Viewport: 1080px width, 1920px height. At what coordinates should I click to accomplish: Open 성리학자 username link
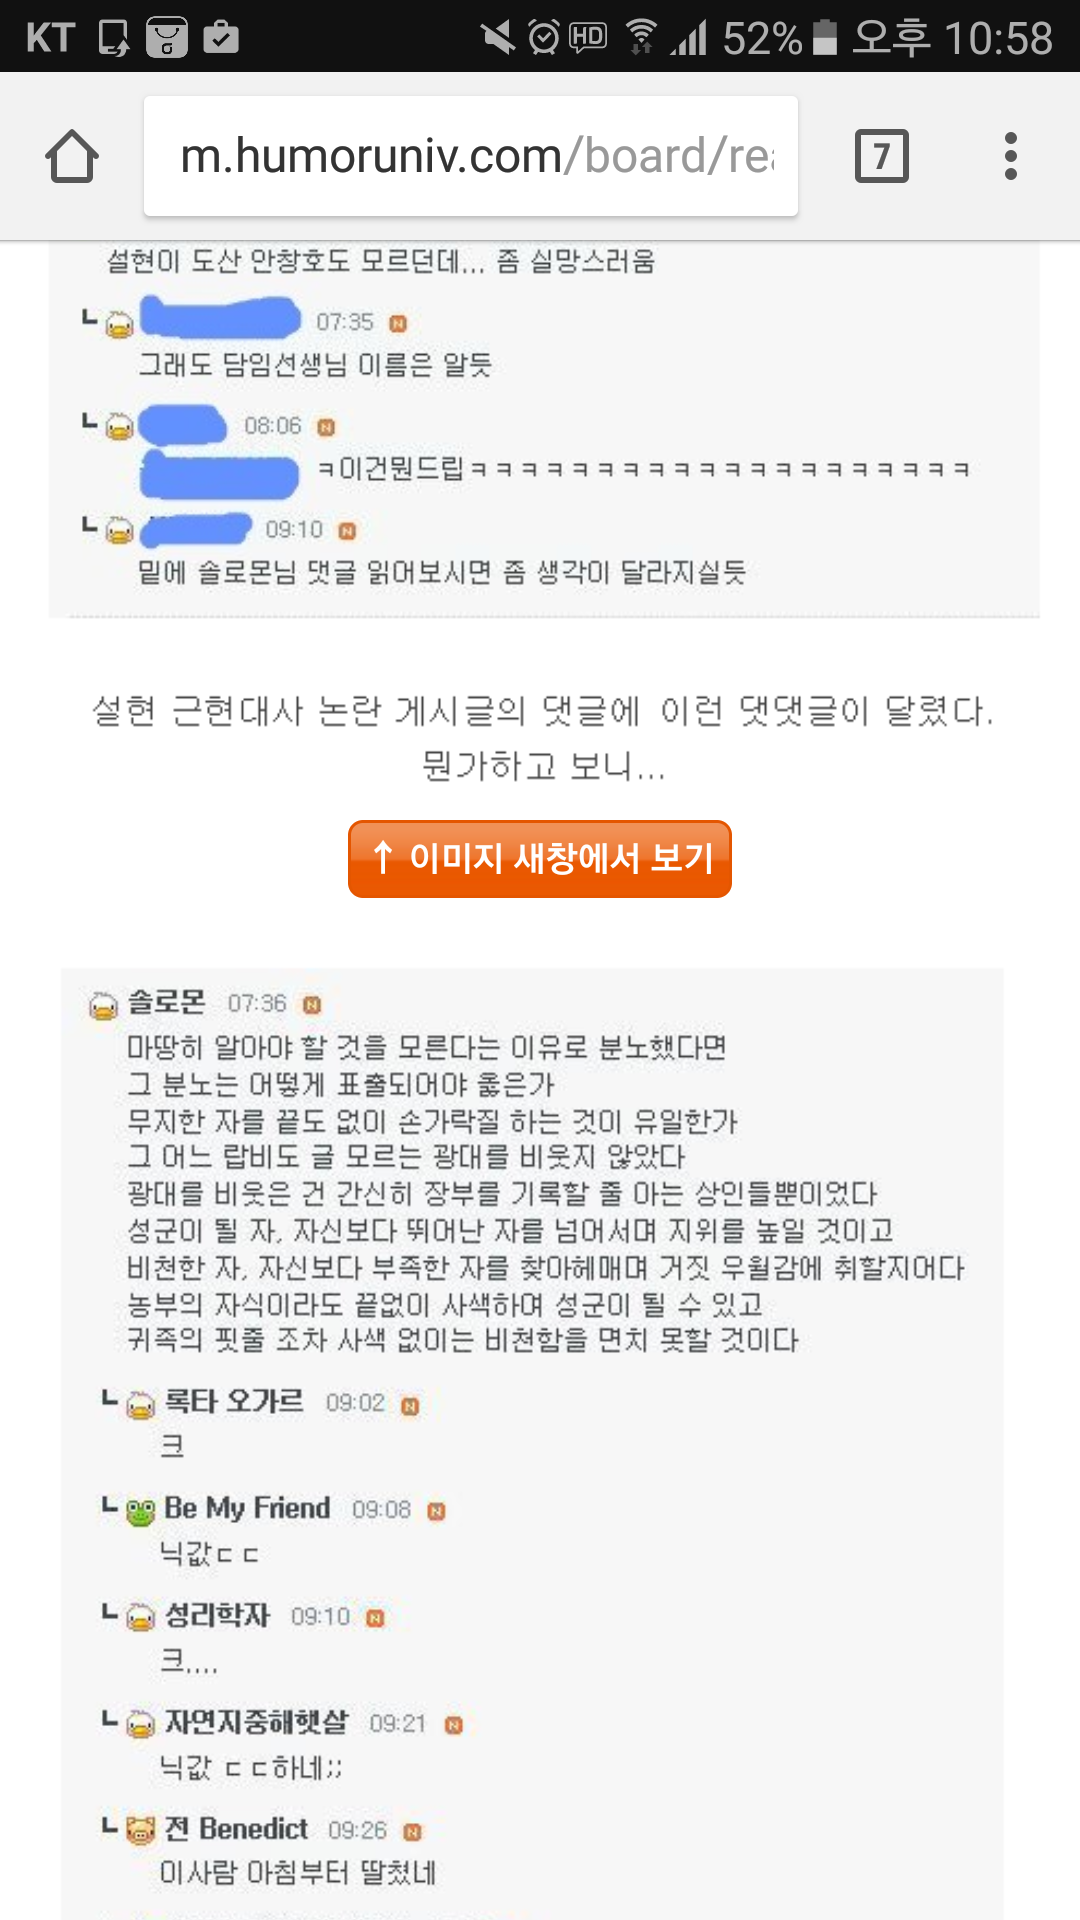click(217, 1615)
